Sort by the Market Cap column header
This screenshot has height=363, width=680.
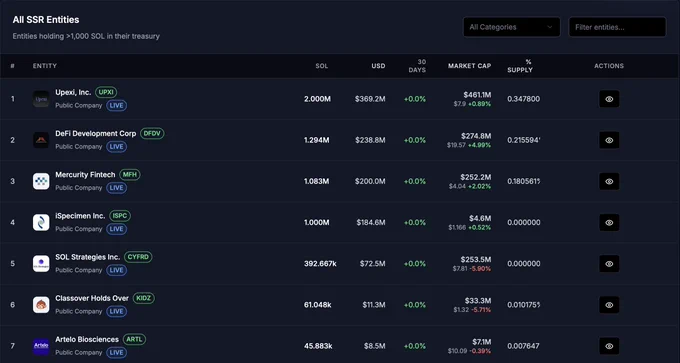coord(470,66)
